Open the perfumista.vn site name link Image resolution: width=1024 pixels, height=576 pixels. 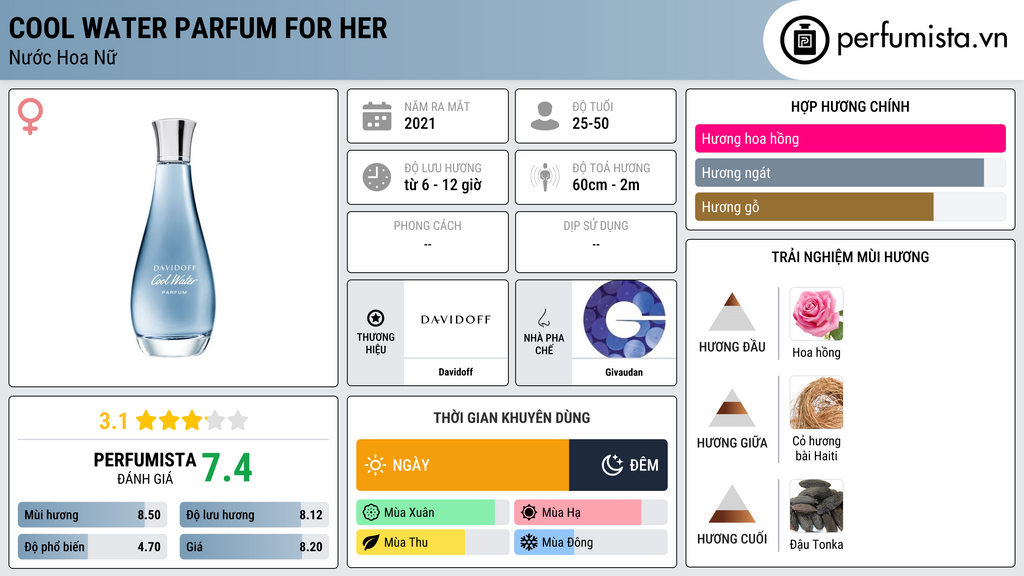(922, 39)
